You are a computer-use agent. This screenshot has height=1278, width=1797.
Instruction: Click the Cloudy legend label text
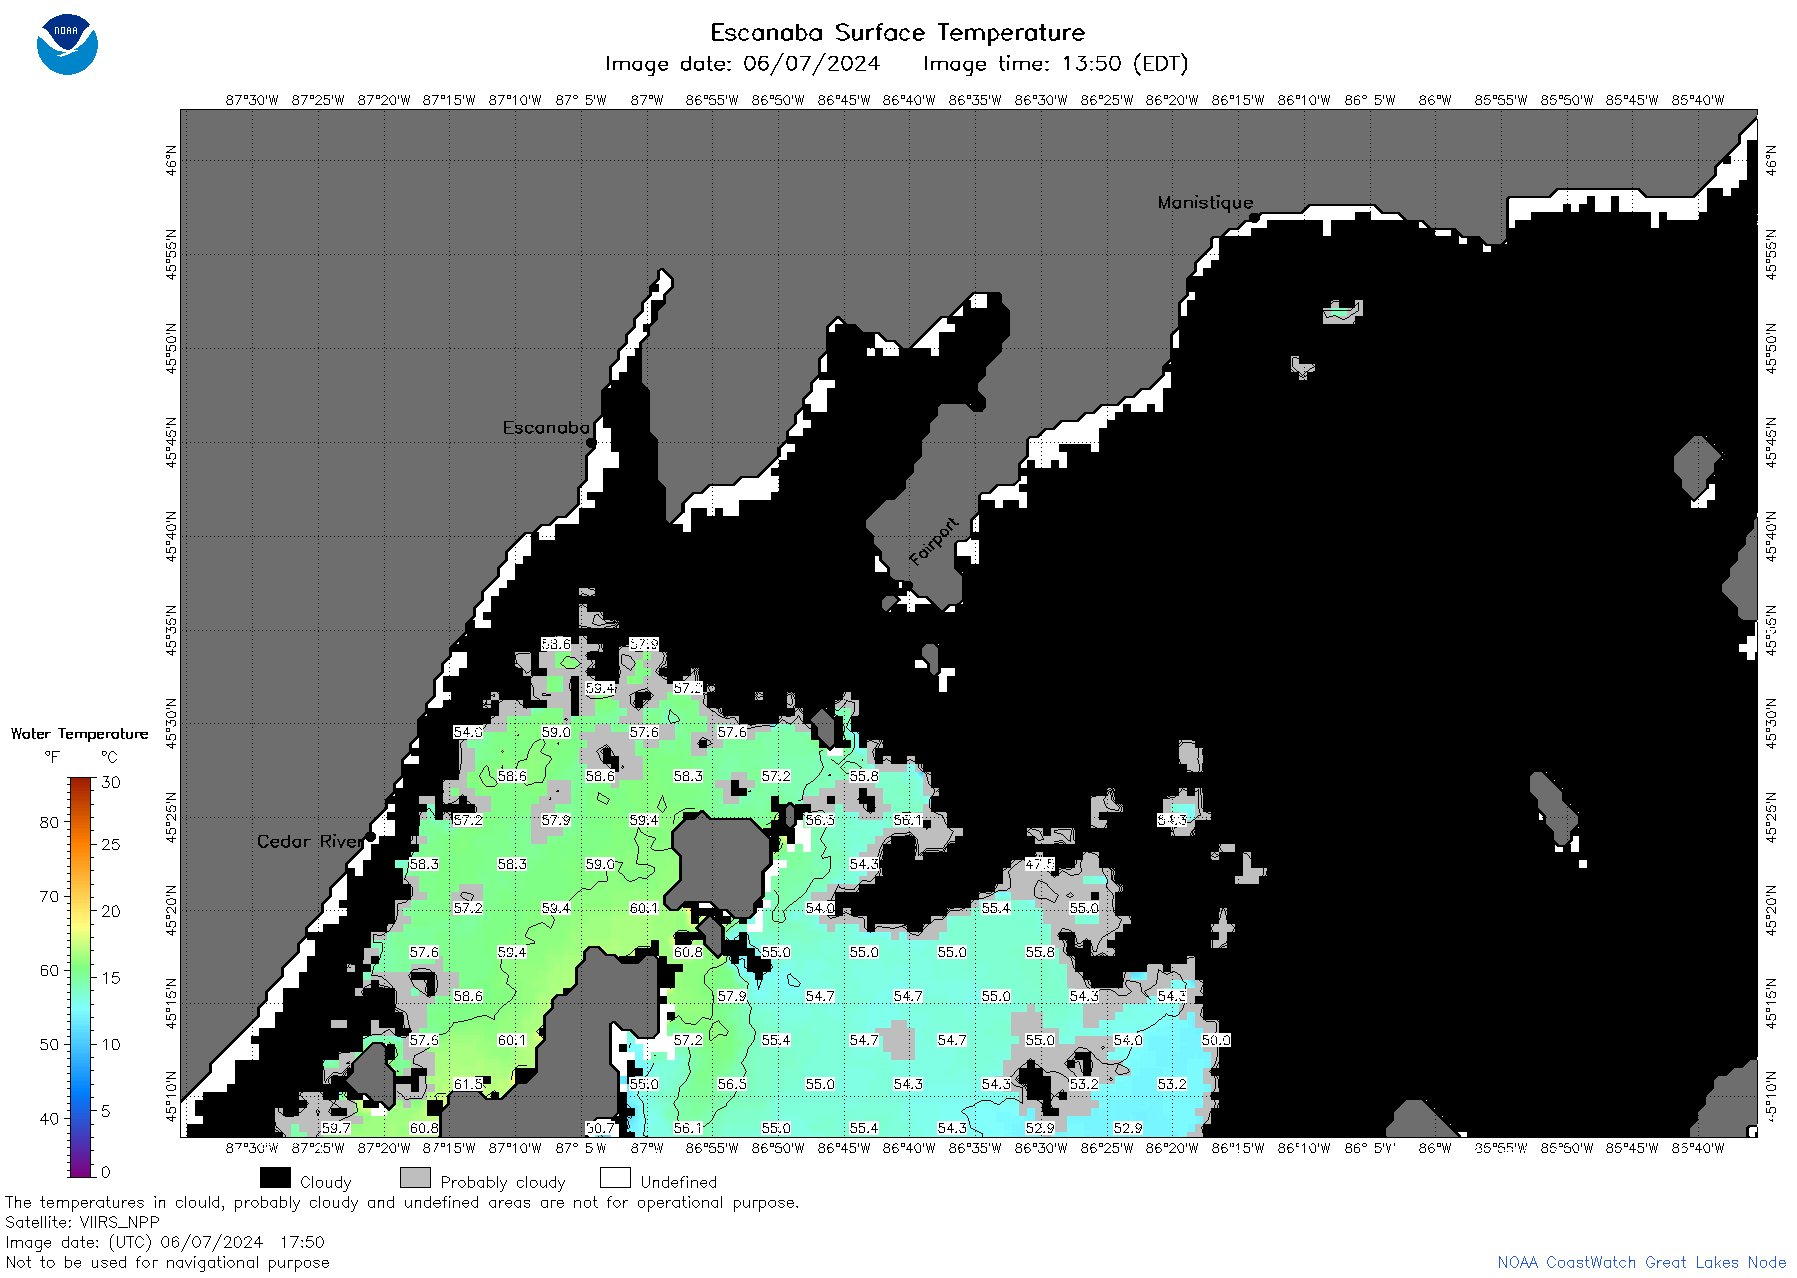[x=326, y=1182]
